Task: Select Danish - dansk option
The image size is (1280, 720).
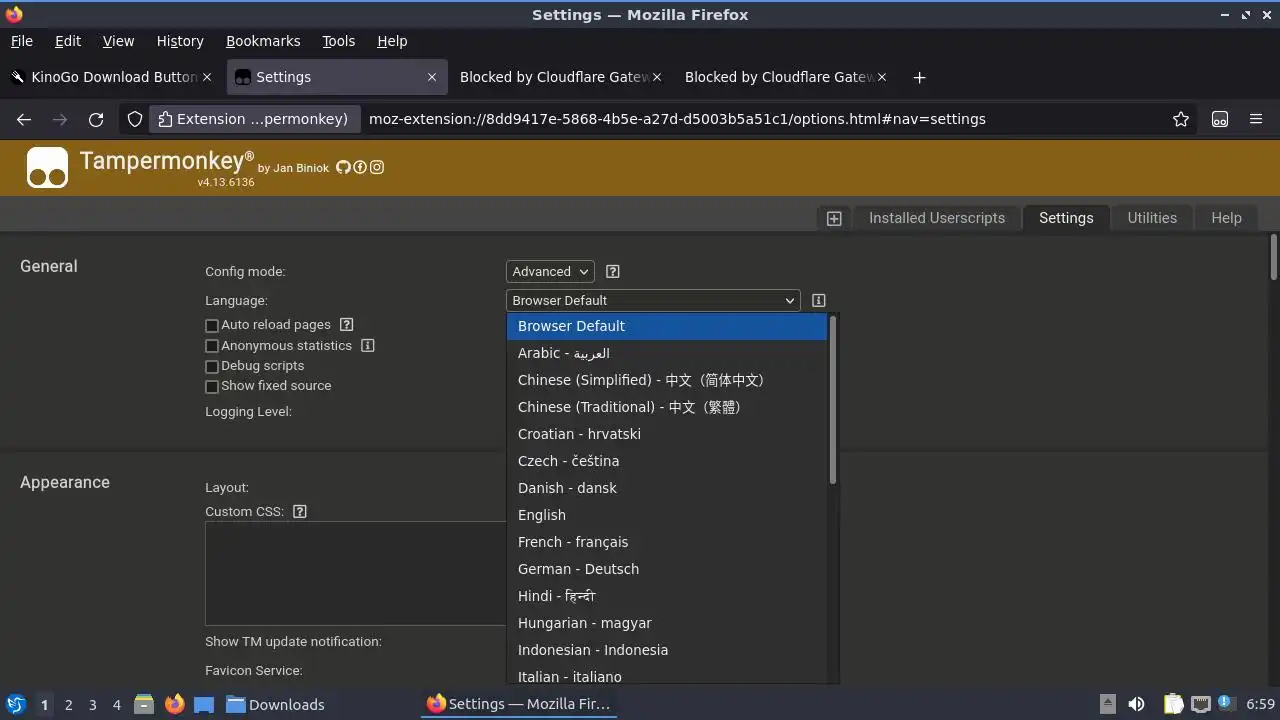Action: click(x=667, y=488)
